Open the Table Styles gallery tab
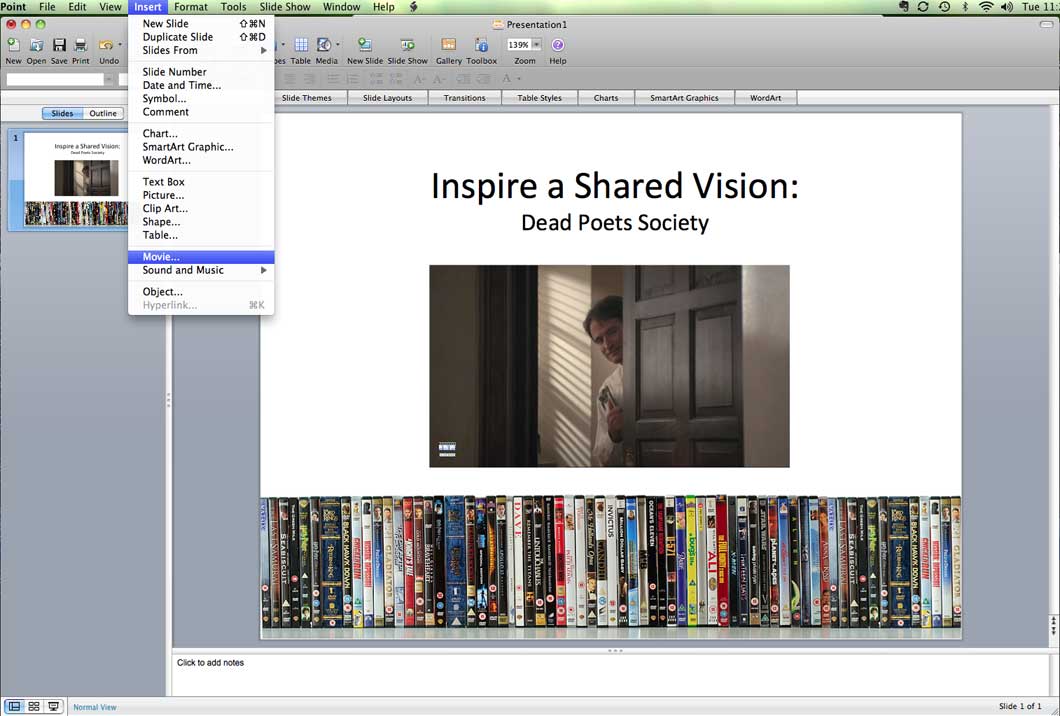 539,98
